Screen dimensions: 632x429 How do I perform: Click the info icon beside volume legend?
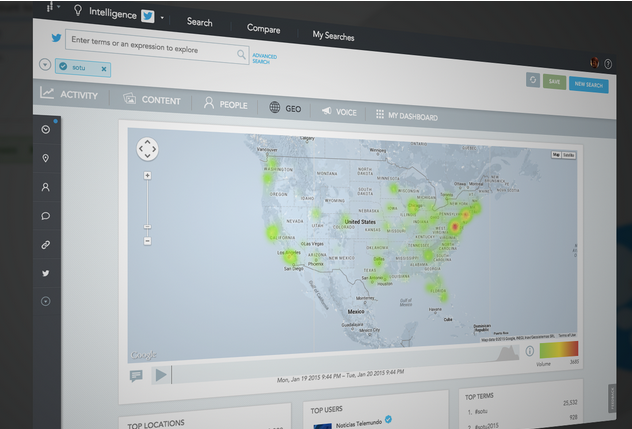(x=530, y=351)
